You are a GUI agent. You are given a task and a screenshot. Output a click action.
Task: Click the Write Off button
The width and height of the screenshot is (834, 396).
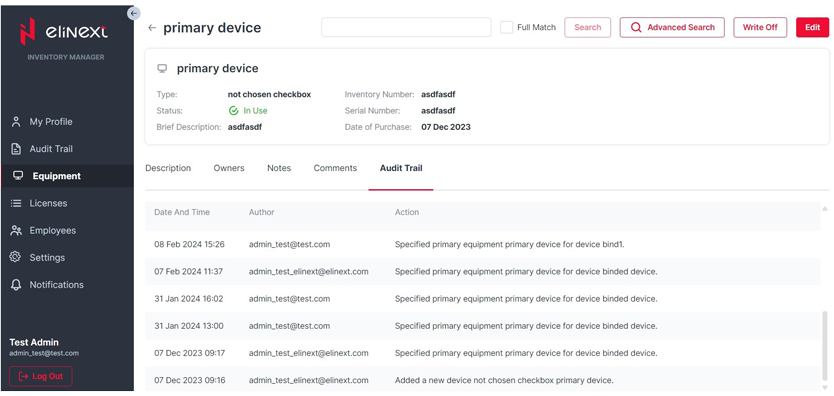pos(760,27)
